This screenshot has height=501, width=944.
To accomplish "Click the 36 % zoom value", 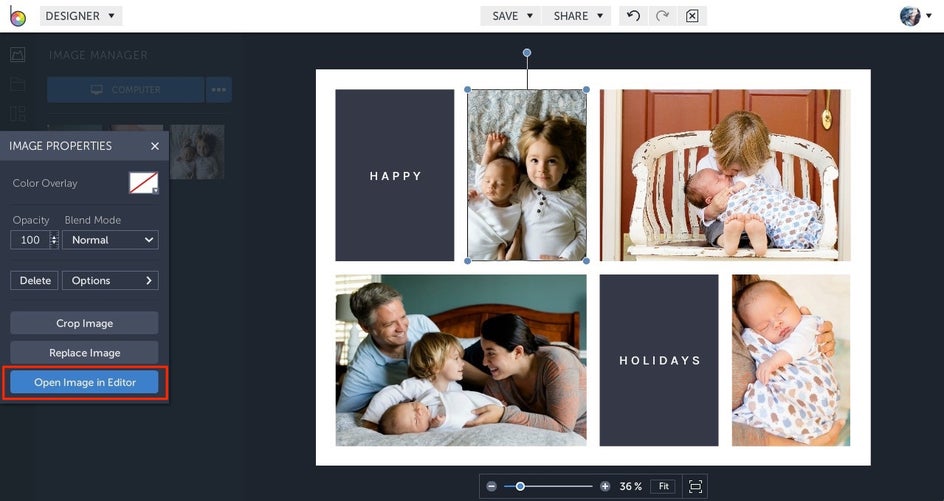I will pyautogui.click(x=630, y=486).
